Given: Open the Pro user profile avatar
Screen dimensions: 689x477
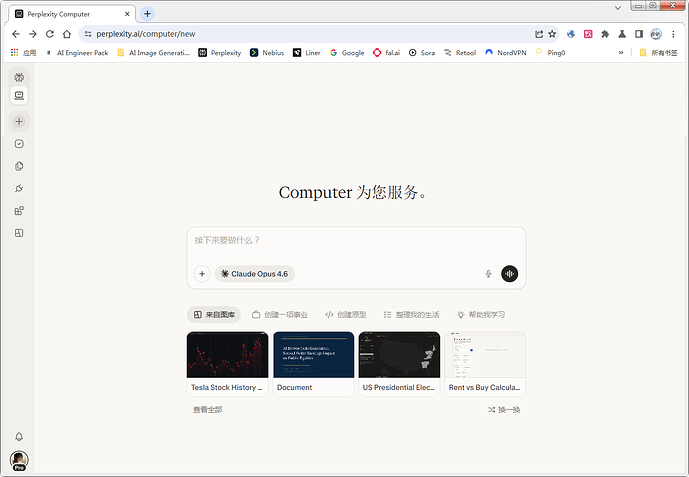Looking at the screenshot, I should (x=19, y=460).
